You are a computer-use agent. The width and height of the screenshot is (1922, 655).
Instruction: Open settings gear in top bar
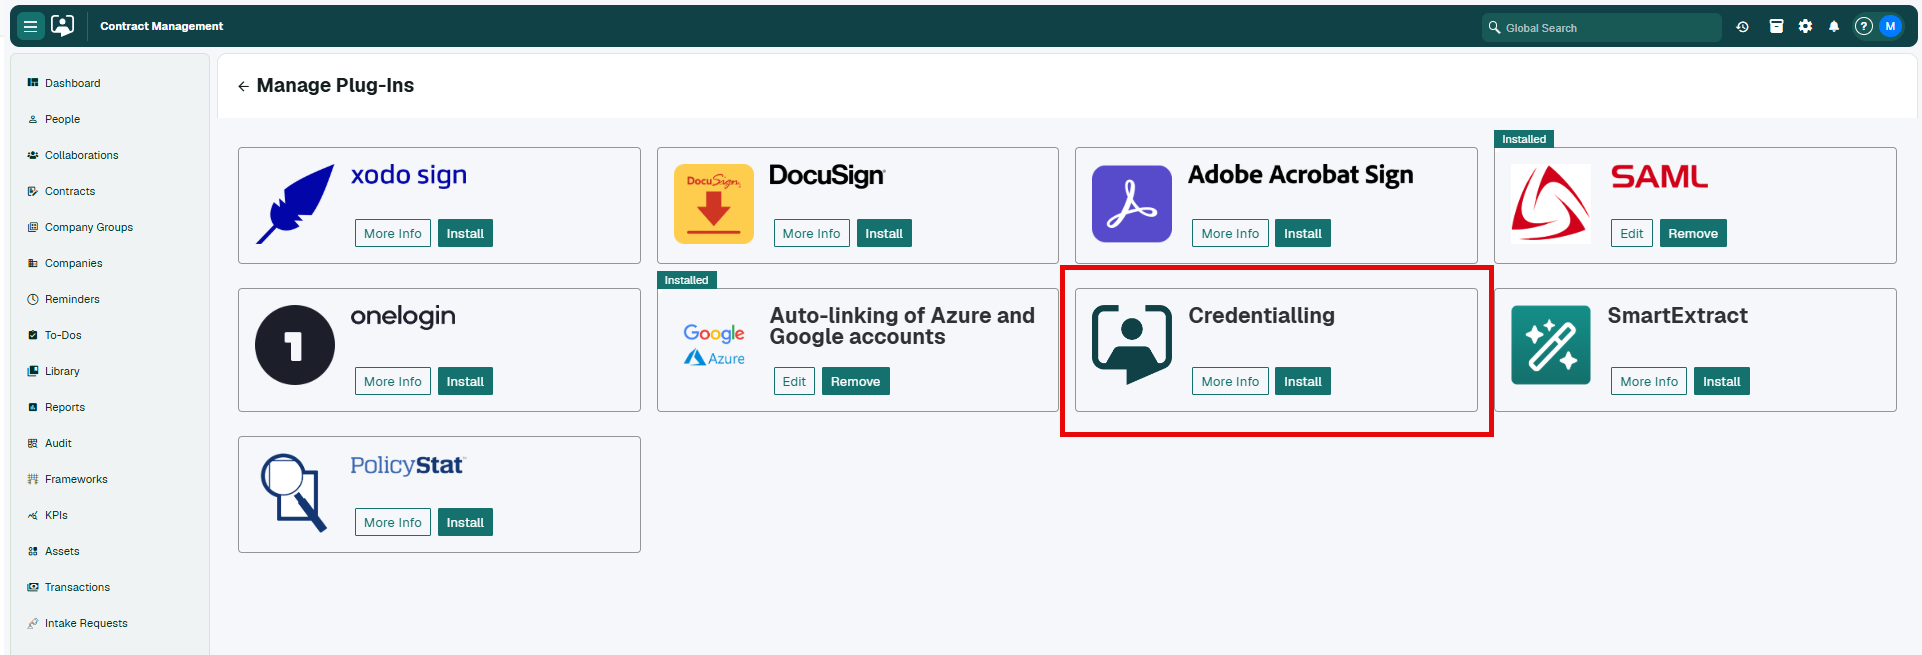tap(1805, 27)
